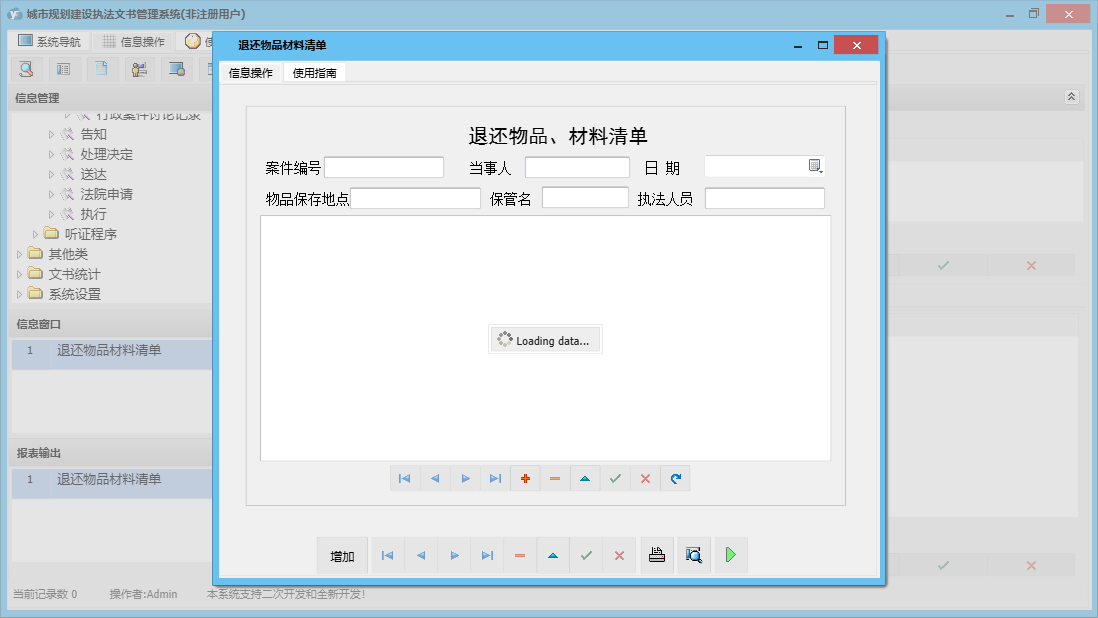Click the 案件编号 input field
Viewport: 1098px width, 618px height.
coord(383,167)
